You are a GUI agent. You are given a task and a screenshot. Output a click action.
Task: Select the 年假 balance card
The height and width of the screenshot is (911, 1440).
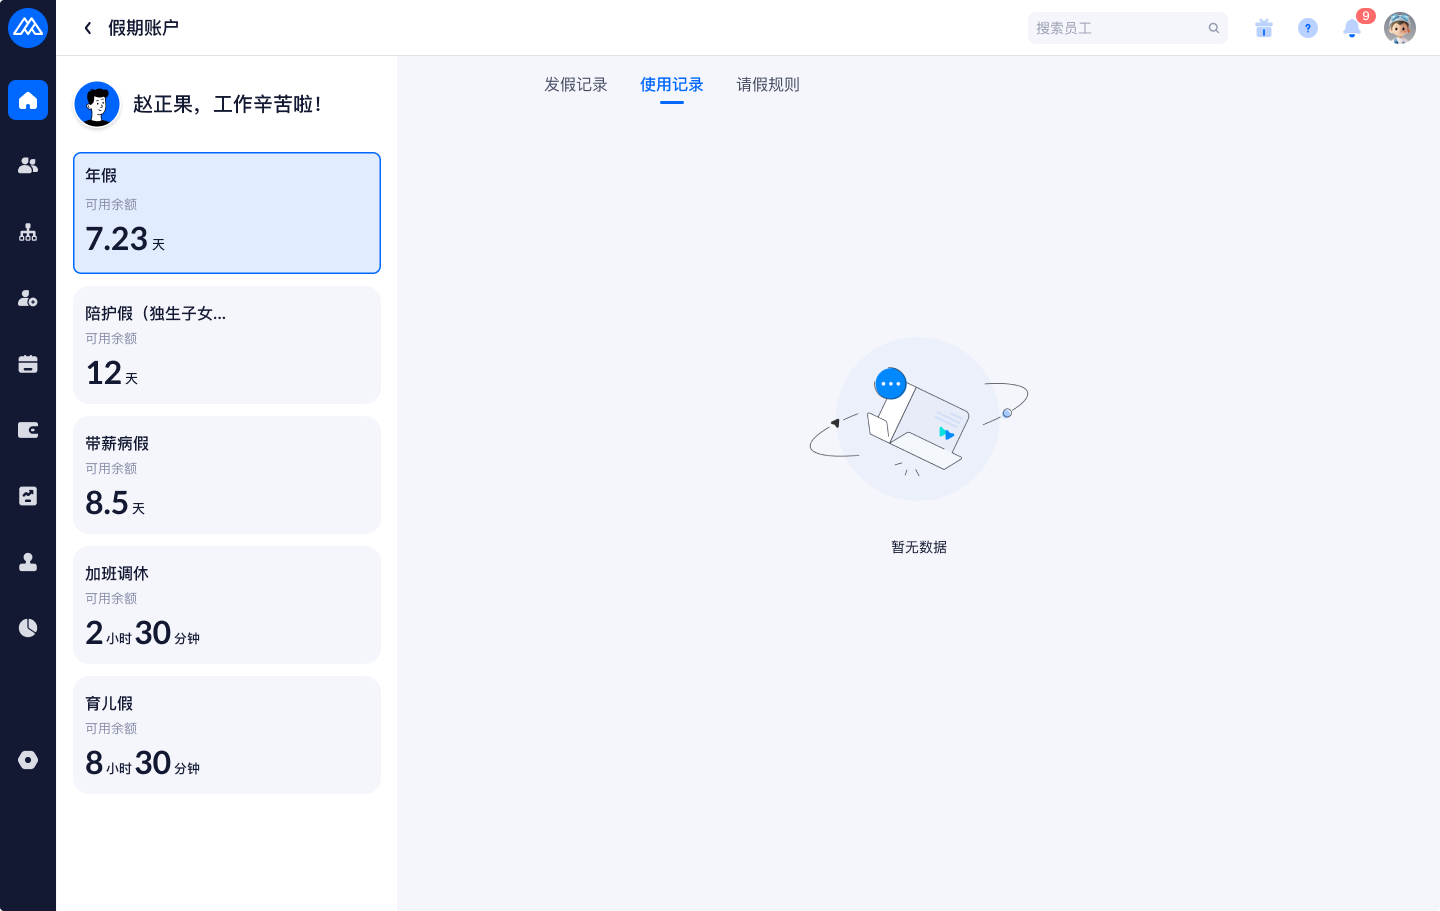point(227,213)
